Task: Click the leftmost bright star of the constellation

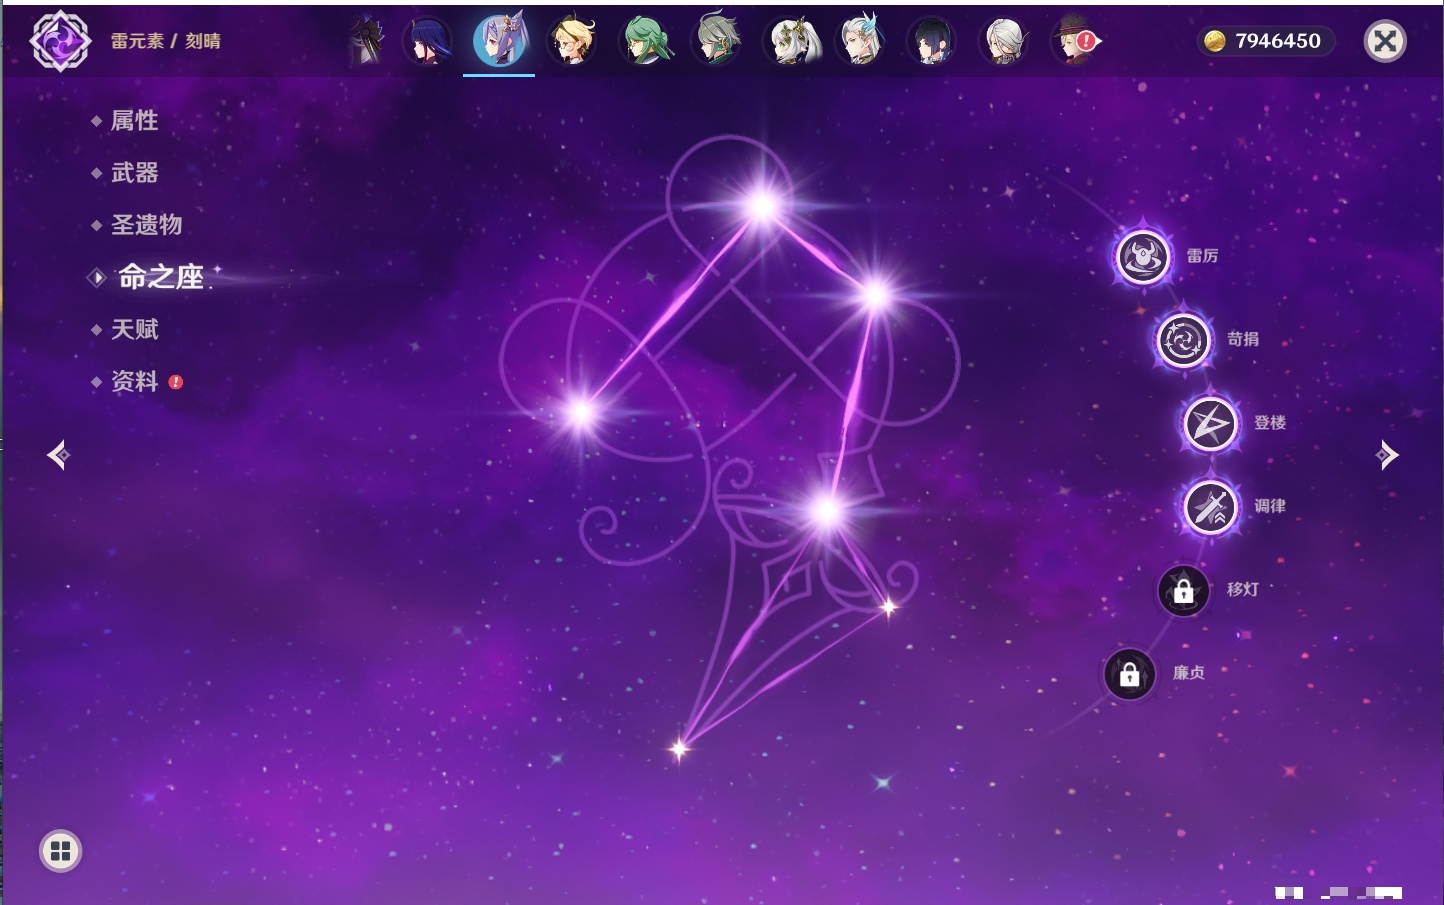Action: coord(581,413)
